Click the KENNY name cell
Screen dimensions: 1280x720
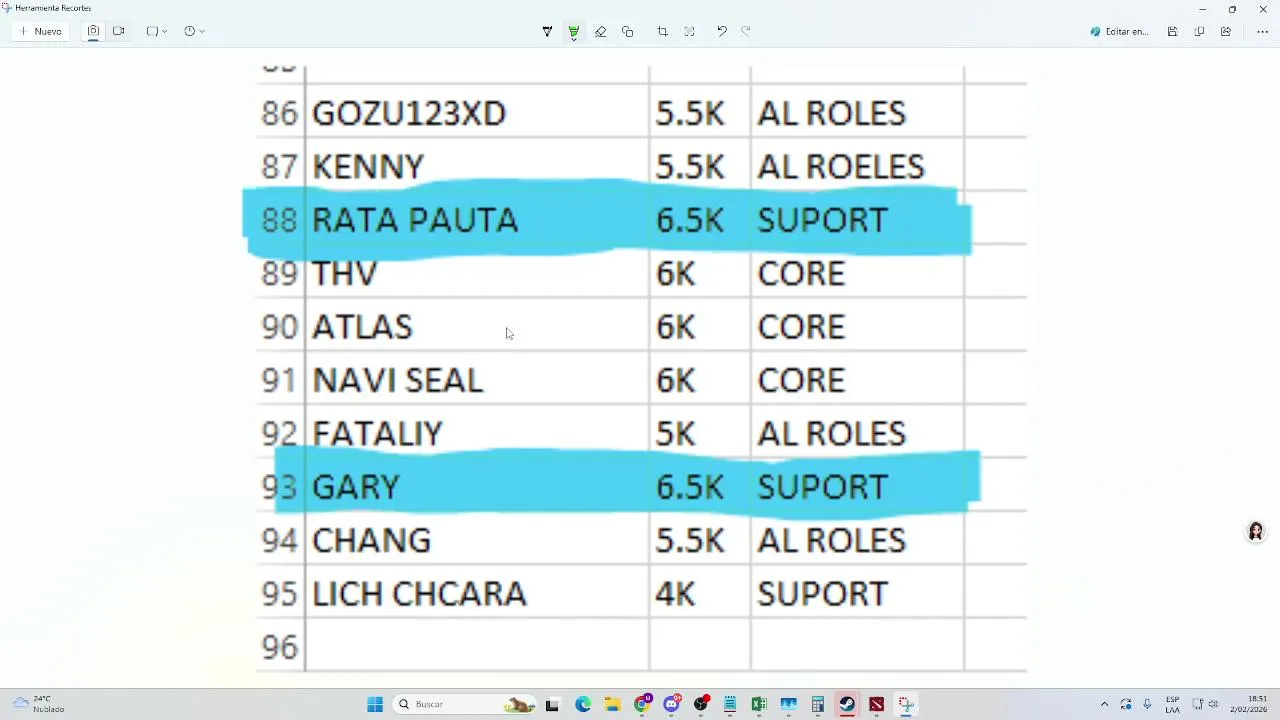[x=477, y=166]
